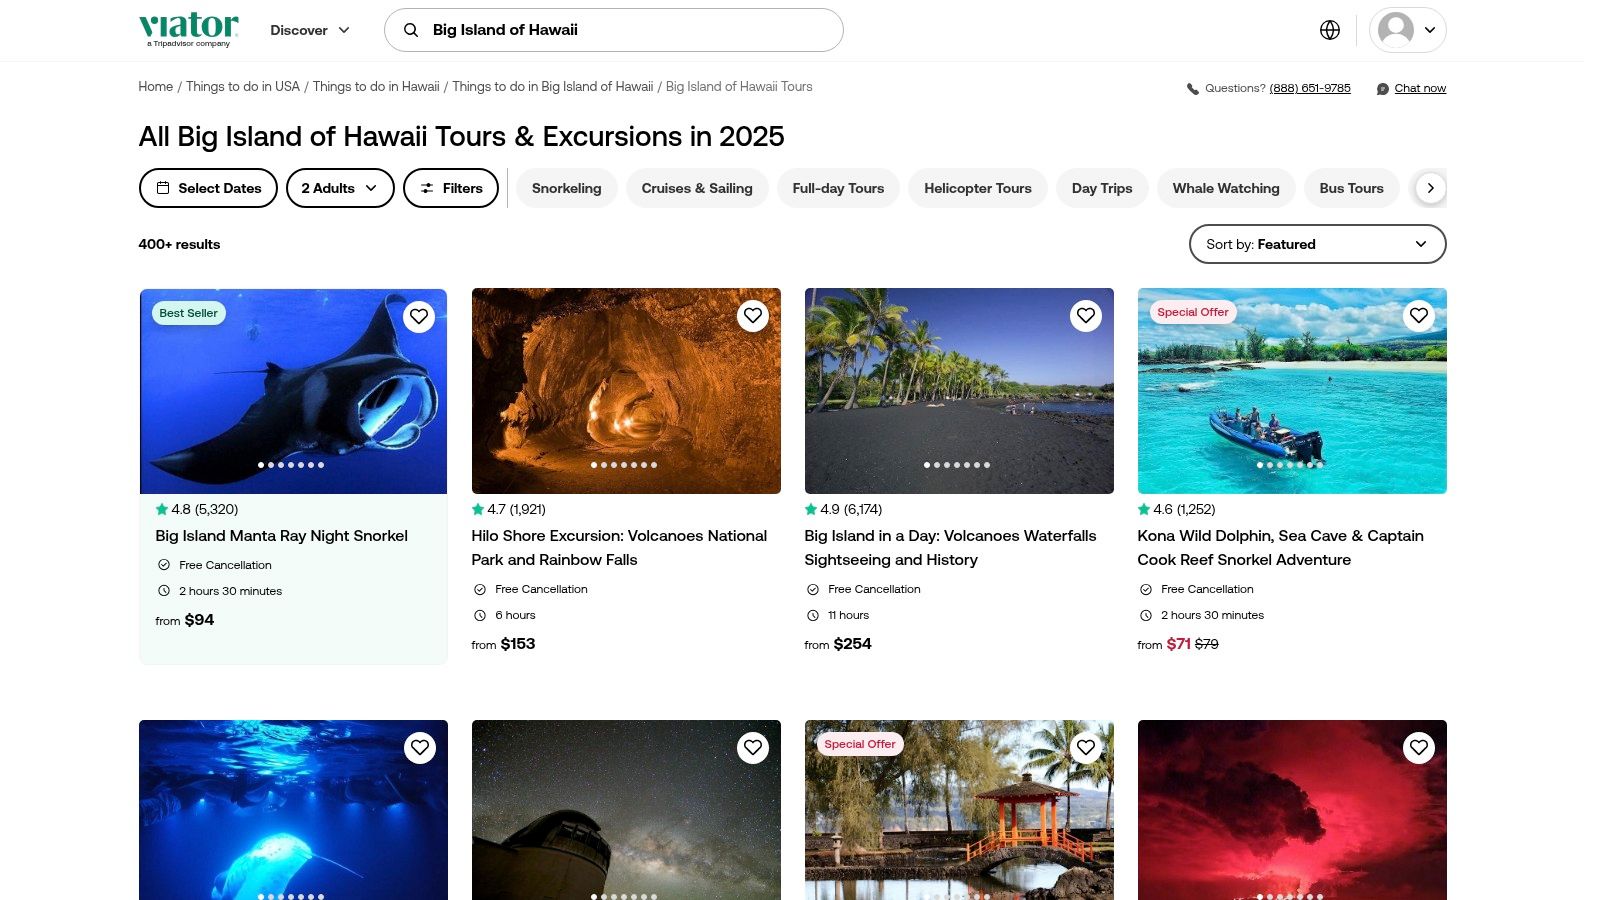This screenshot has height=900, width=1600.
Task: Click the sliders icon in the Filters button
Action: [427, 188]
